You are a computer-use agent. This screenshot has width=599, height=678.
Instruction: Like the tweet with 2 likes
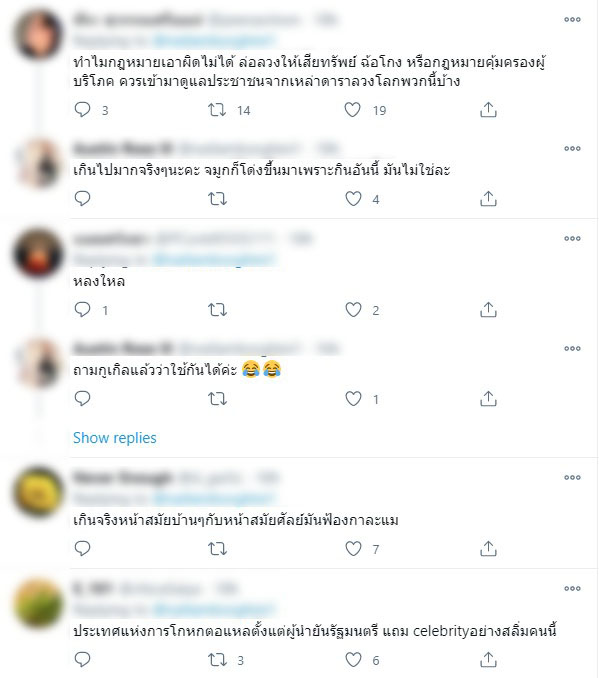coord(353,310)
